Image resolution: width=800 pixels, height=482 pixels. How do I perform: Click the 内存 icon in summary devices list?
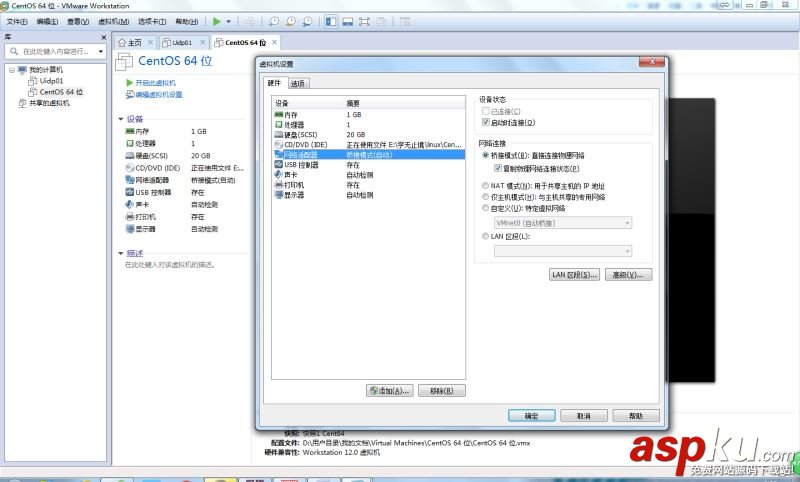(x=130, y=131)
